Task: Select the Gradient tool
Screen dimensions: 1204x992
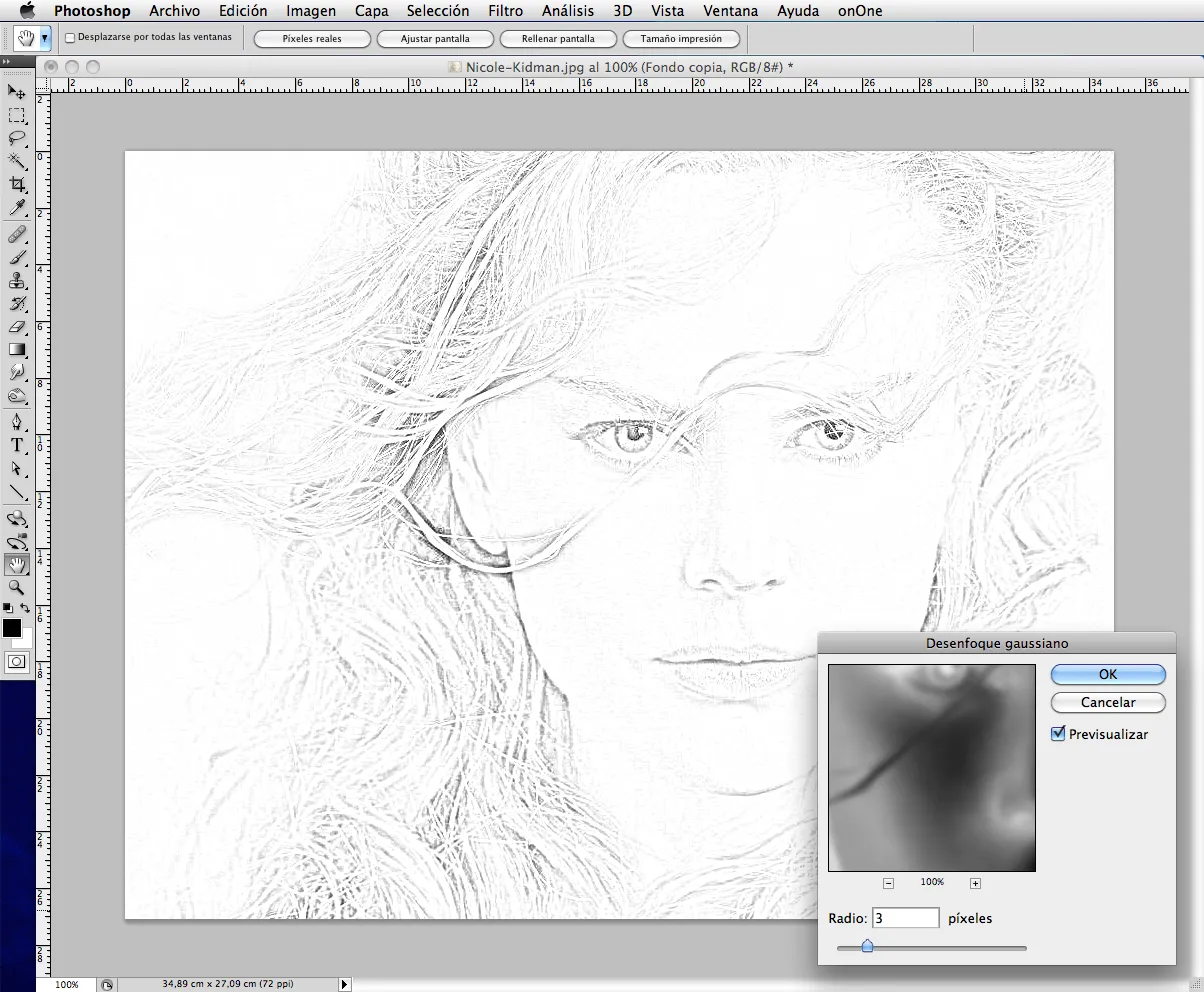Action: (17, 349)
